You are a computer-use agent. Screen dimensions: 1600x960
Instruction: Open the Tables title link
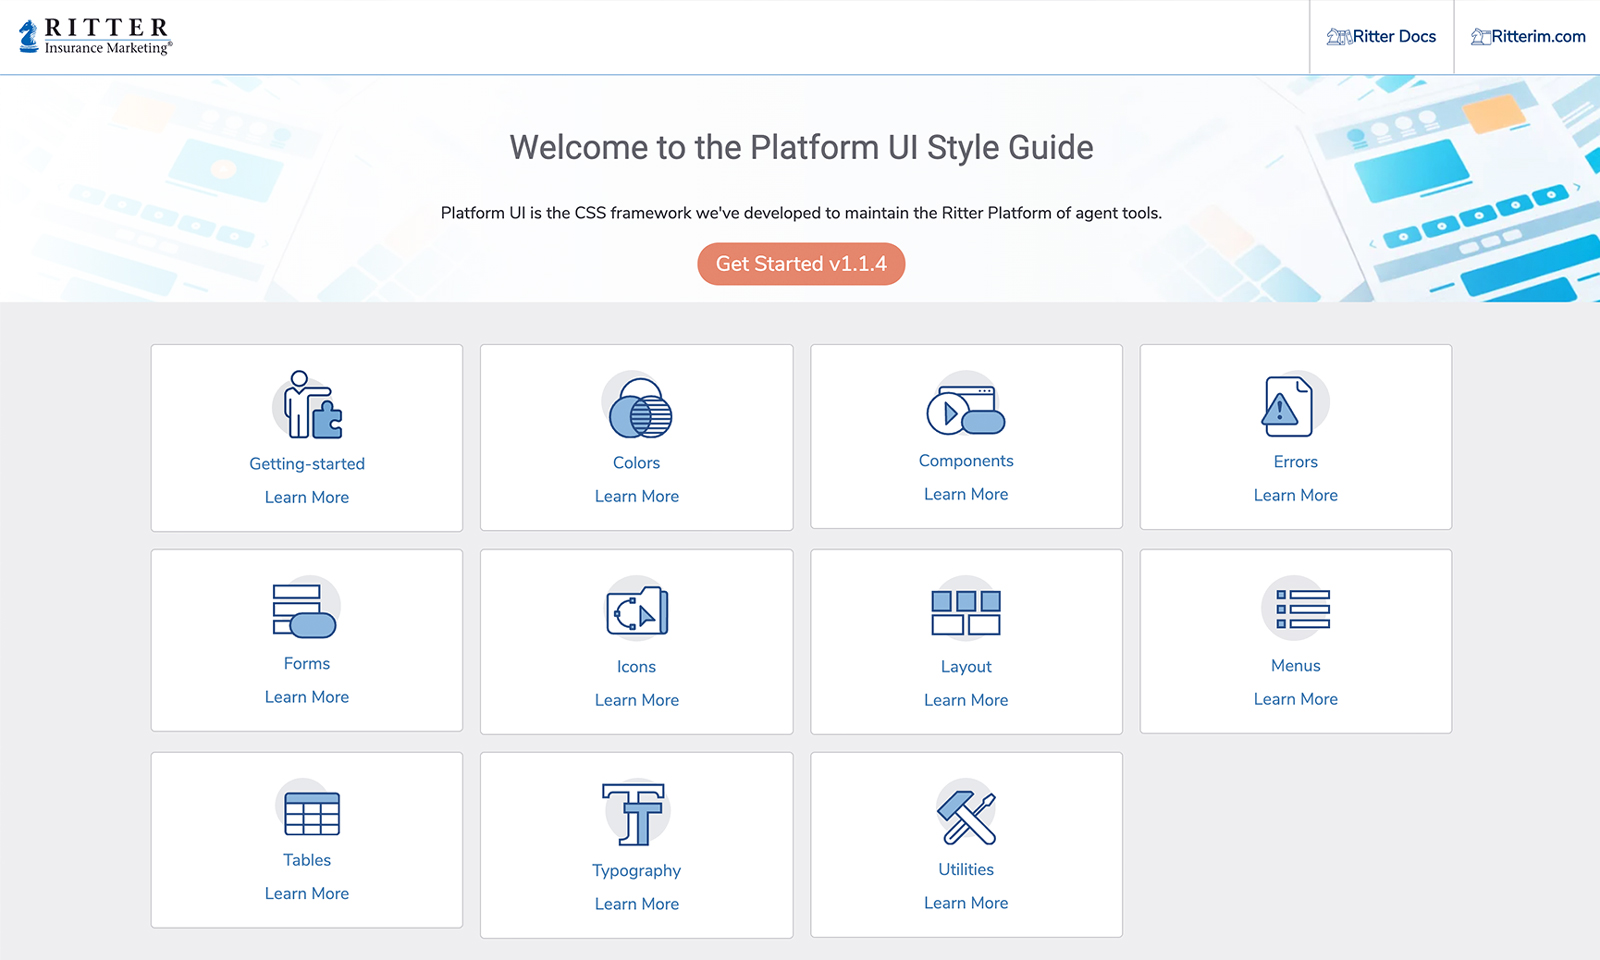[307, 860]
